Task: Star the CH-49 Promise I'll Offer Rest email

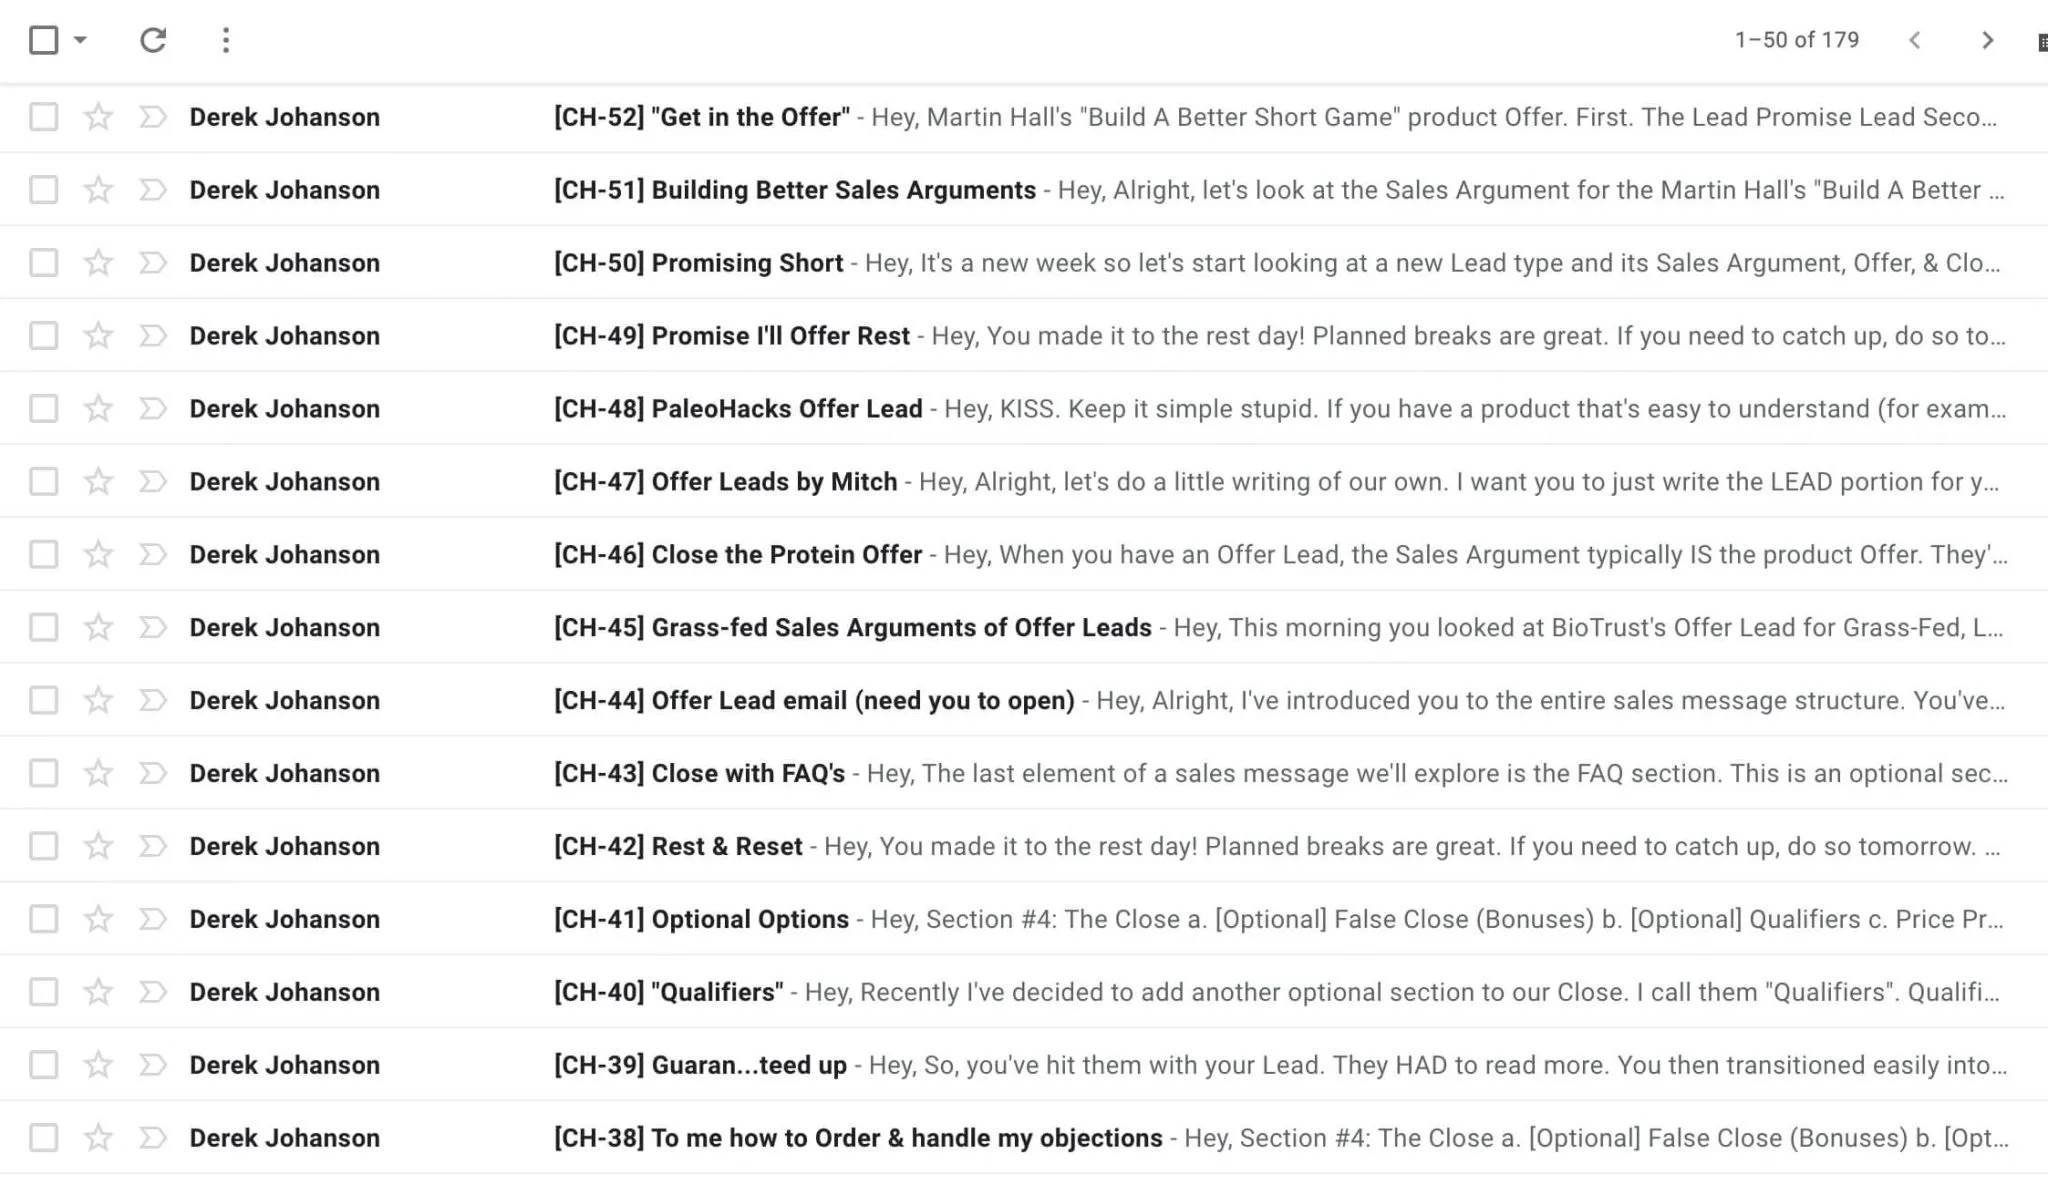Action: click(x=98, y=336)
